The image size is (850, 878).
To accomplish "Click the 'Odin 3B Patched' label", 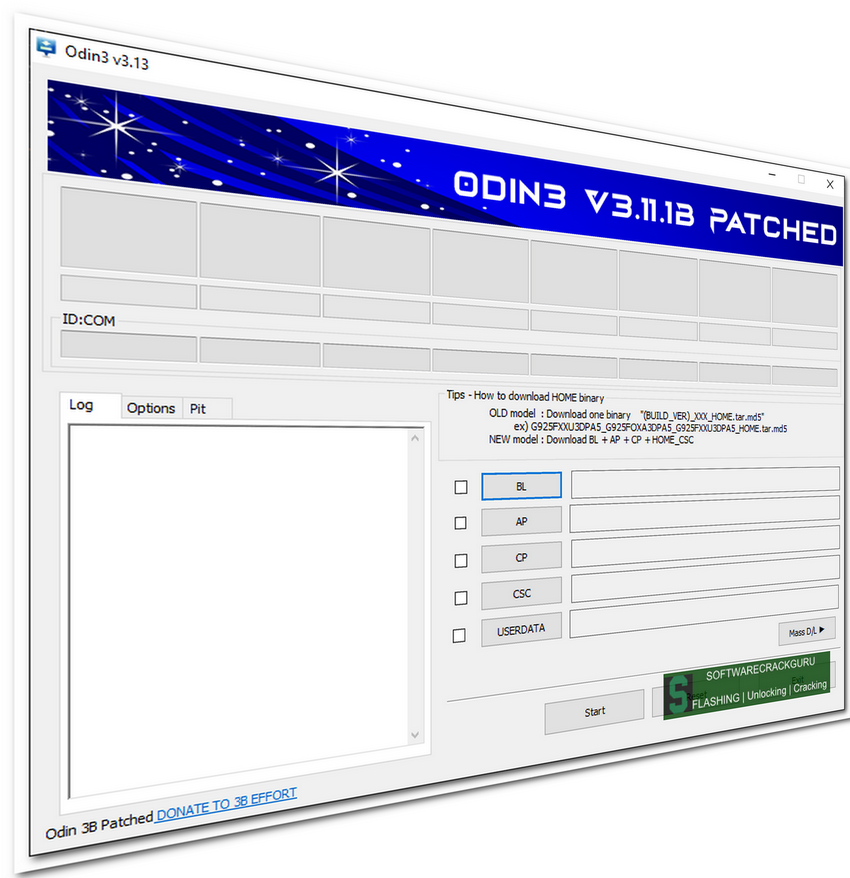I will click(99, 826).
